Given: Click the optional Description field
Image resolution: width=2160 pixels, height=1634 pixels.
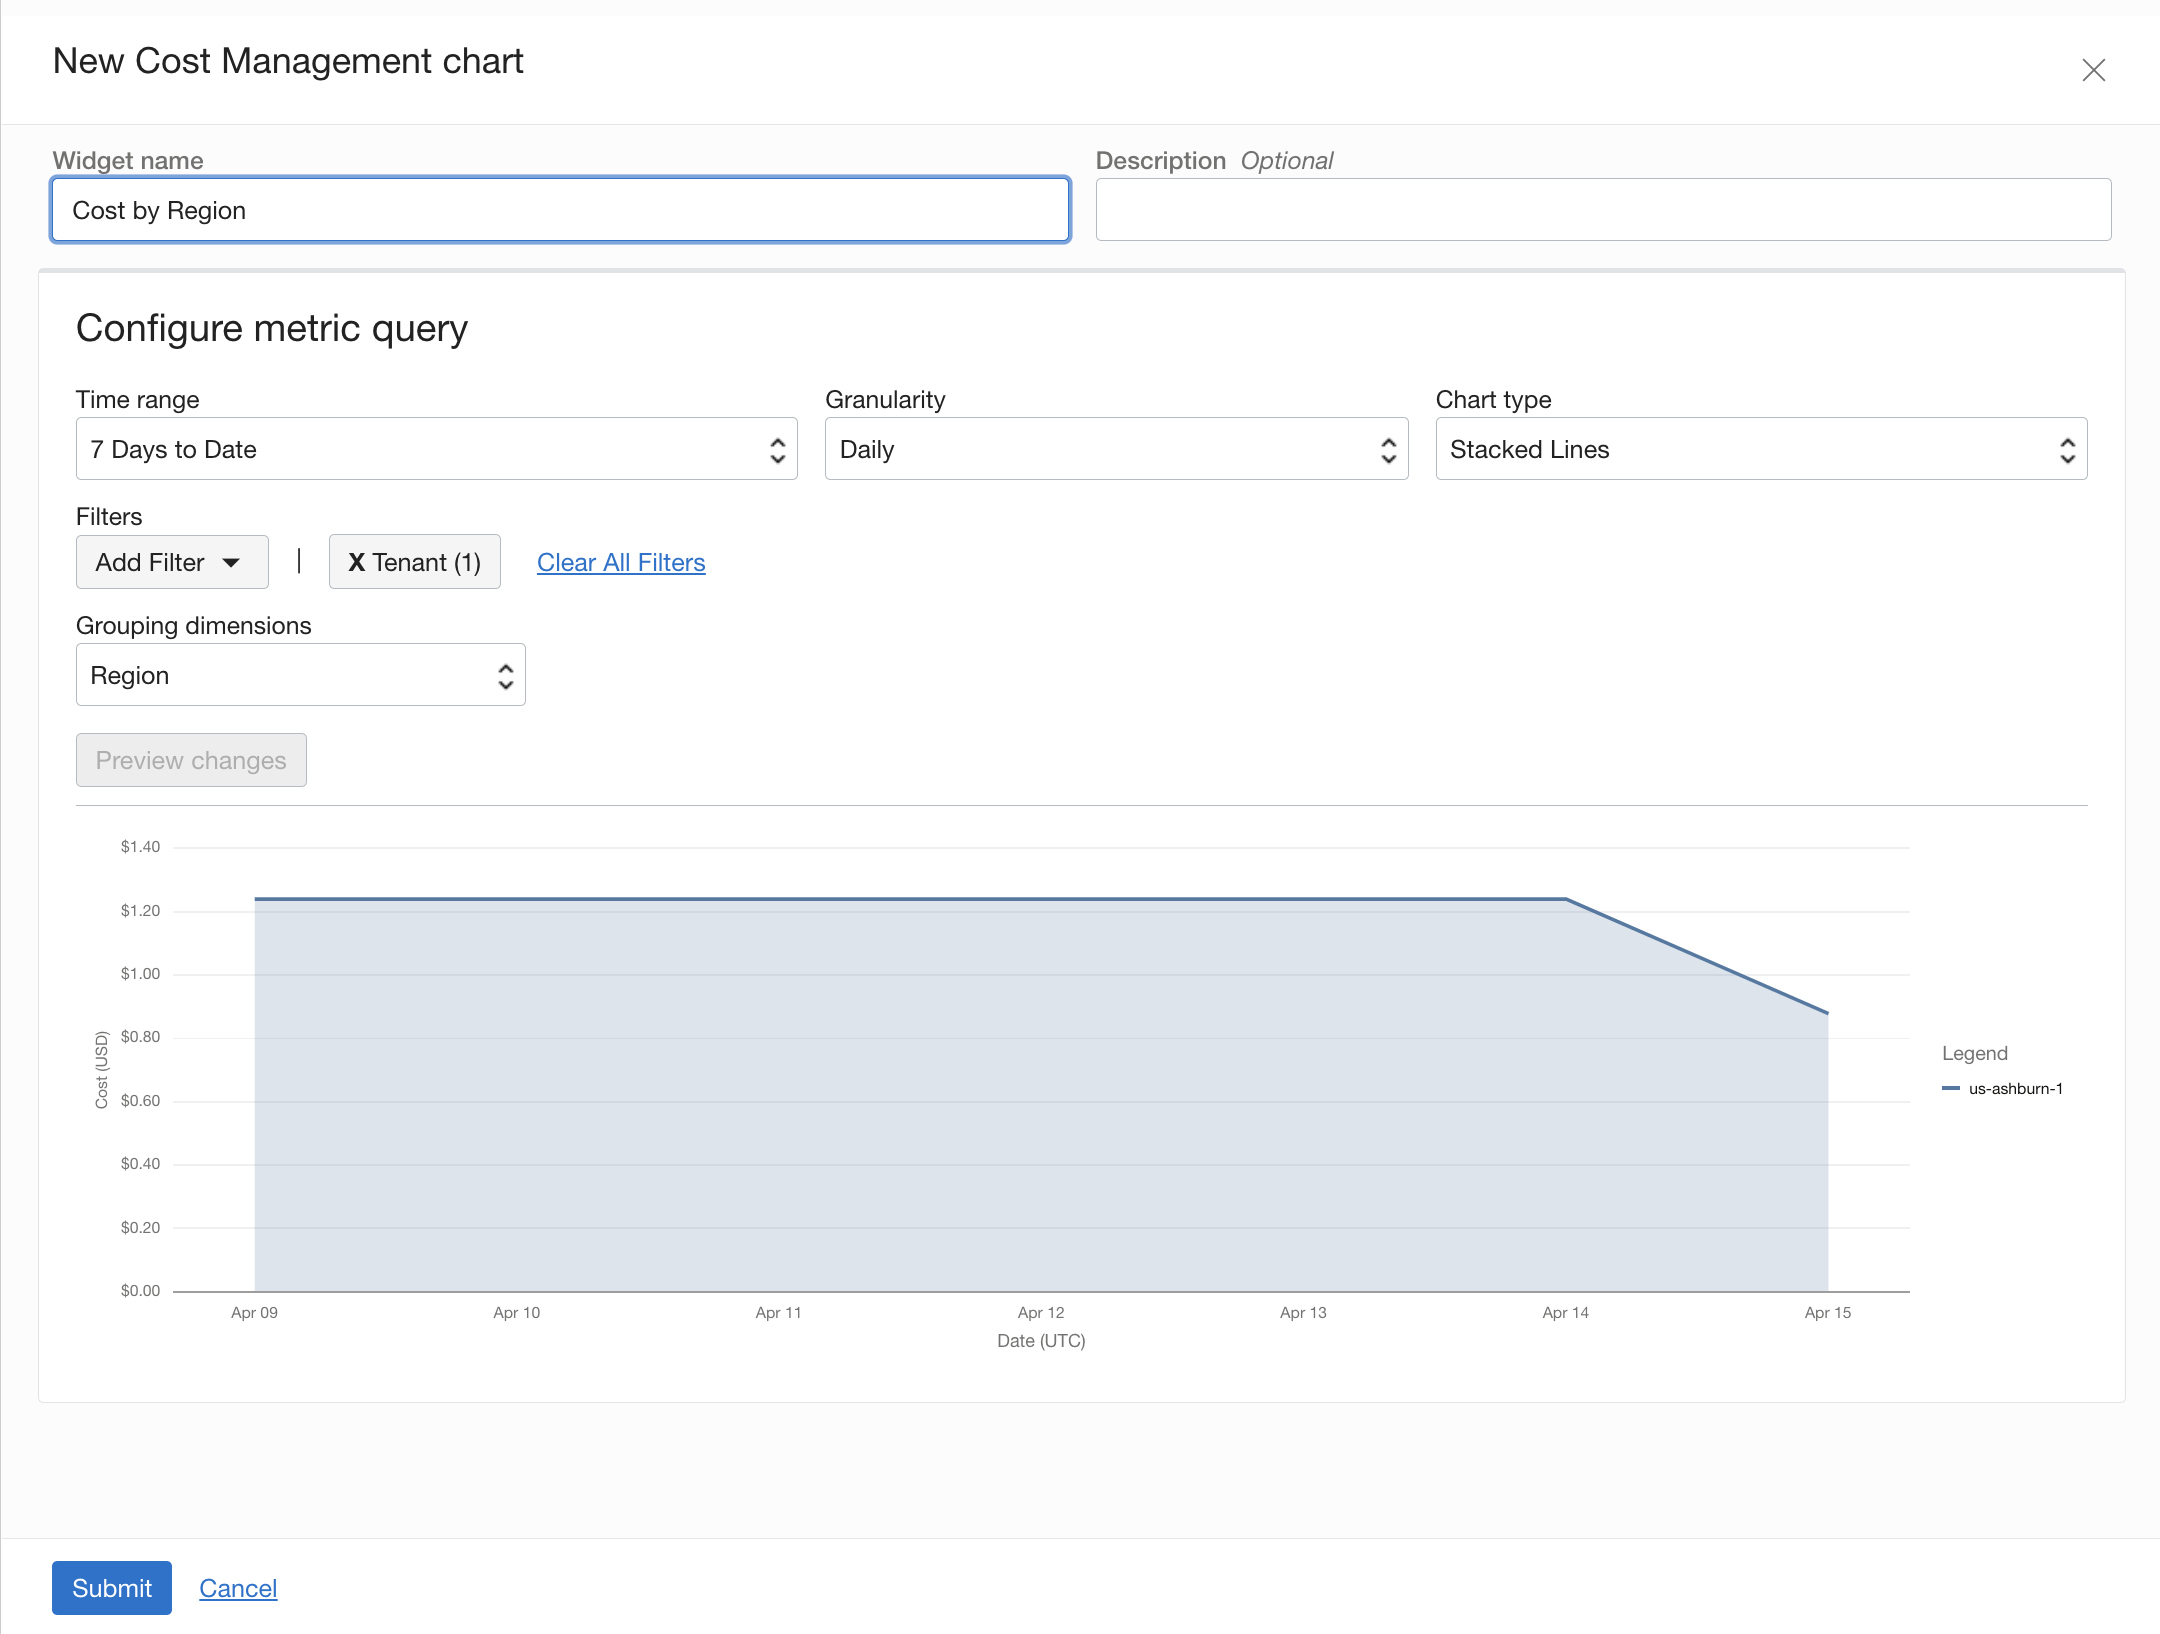Looking at the screenshot, I should [x=1602, y=209].
